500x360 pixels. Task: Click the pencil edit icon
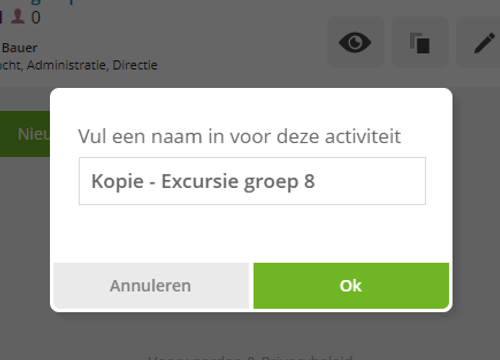pos(483,43)
